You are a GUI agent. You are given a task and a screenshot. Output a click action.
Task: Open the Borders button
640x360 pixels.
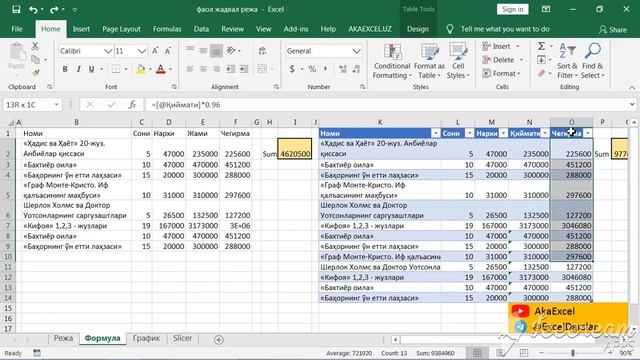[116, 69]
